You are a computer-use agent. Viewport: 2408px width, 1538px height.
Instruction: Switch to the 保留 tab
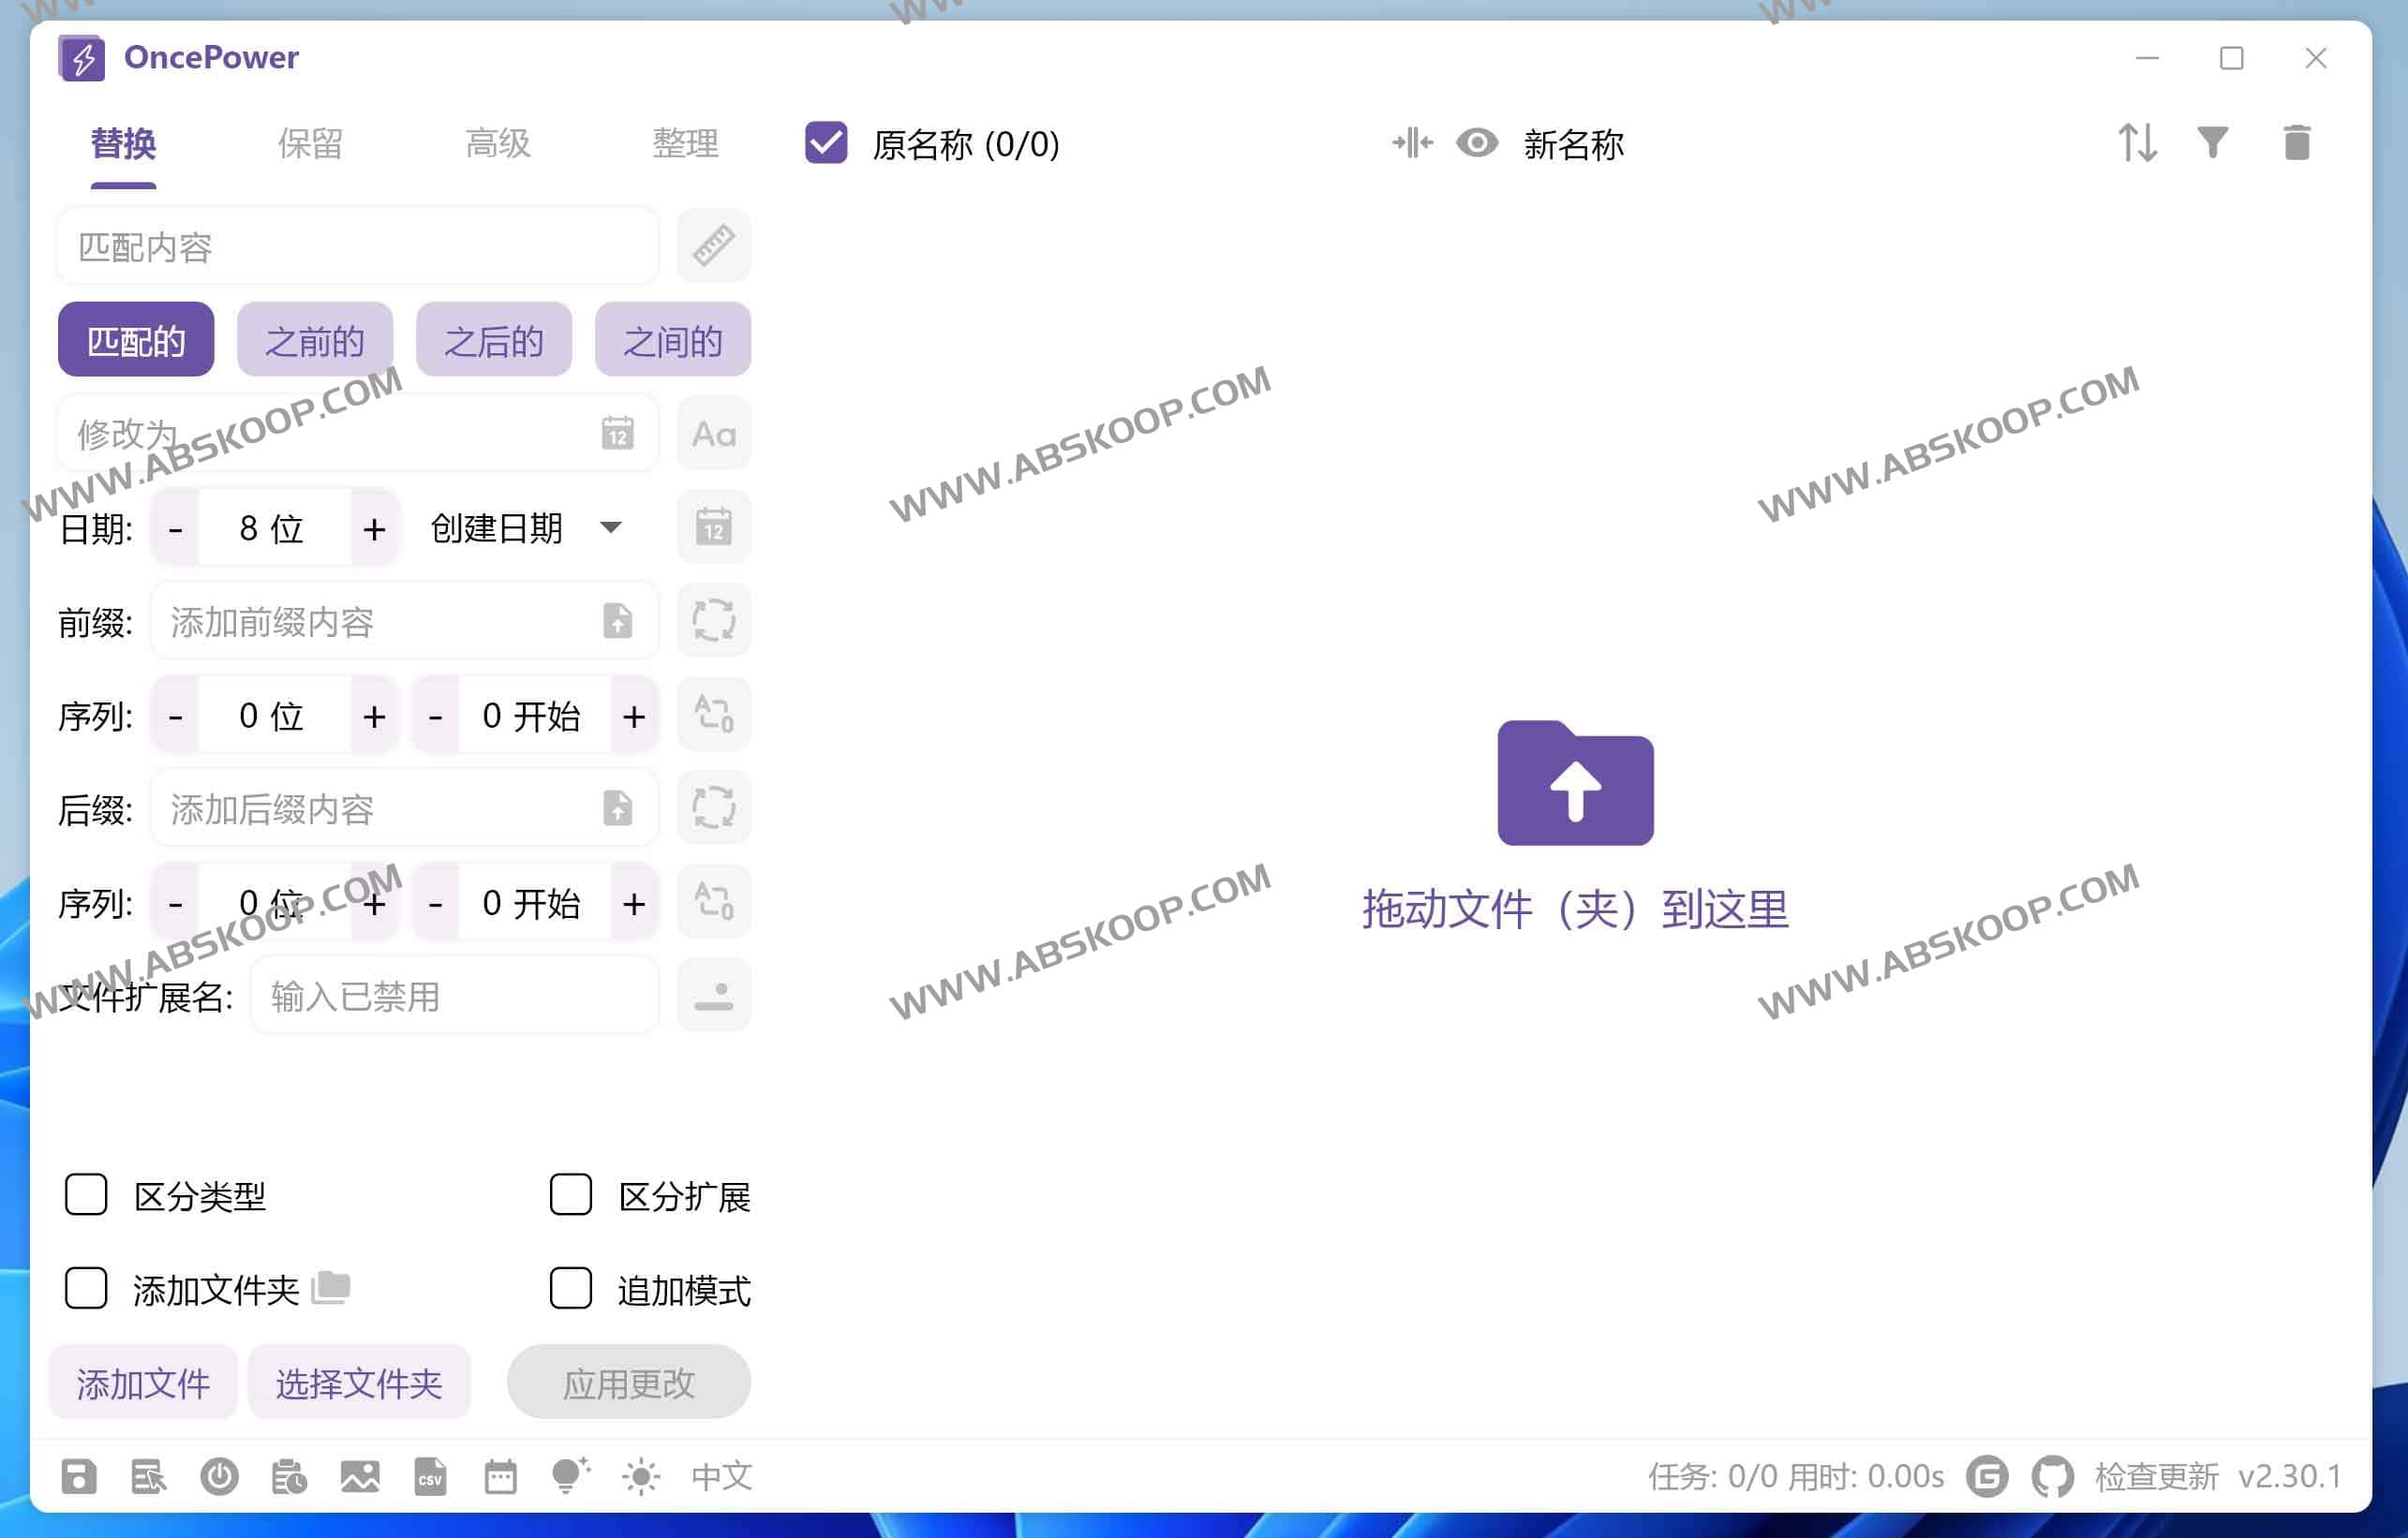tap(310, 144)
